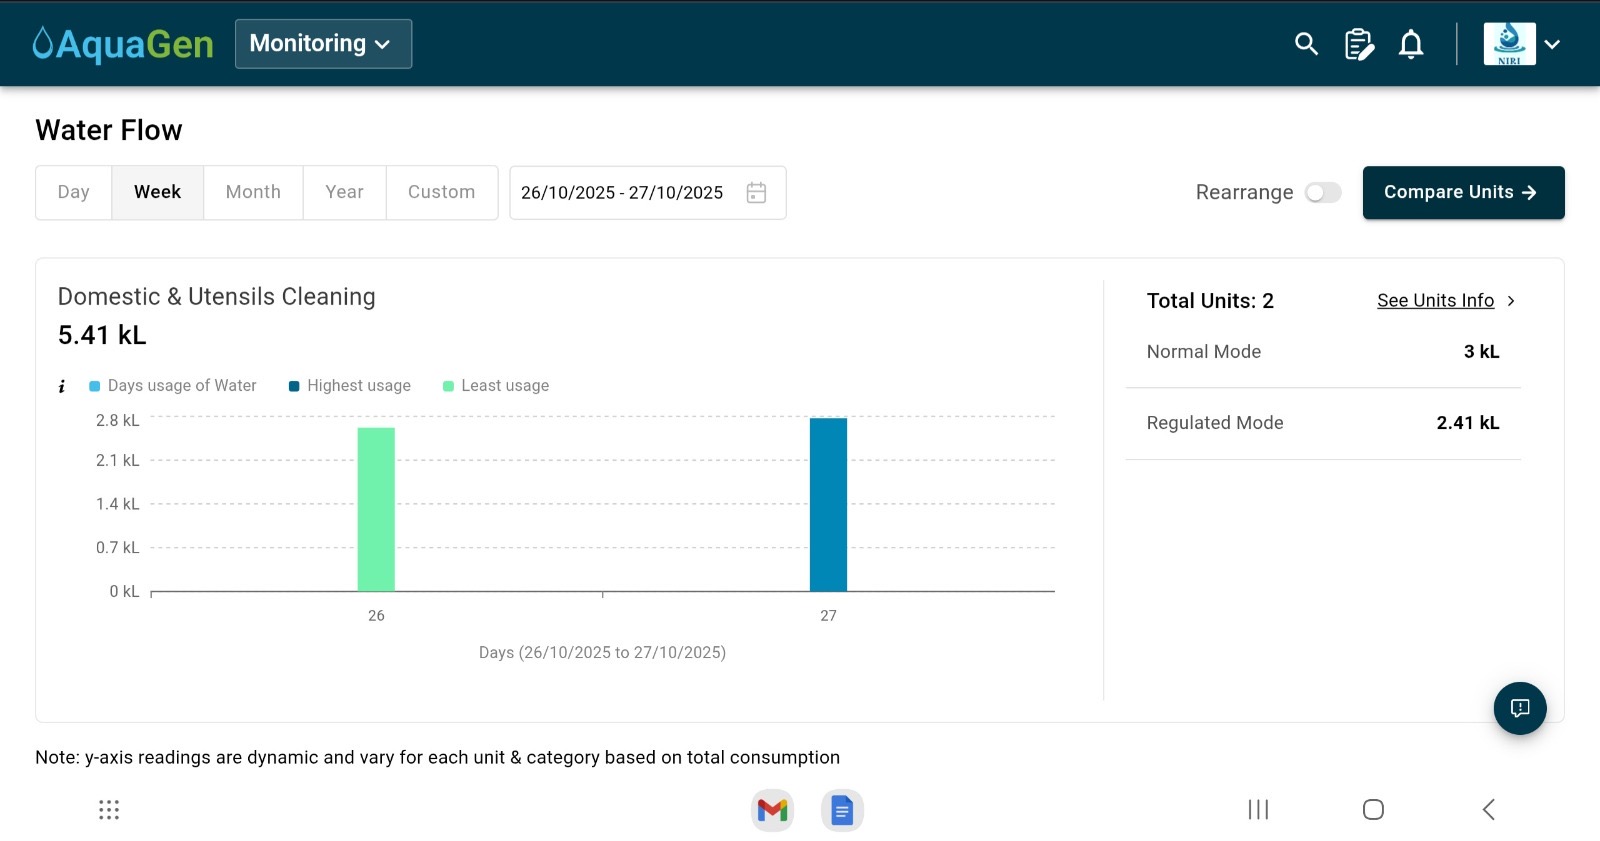
Task: Open Google Docs from the taskbar
Action: [842, 810]
